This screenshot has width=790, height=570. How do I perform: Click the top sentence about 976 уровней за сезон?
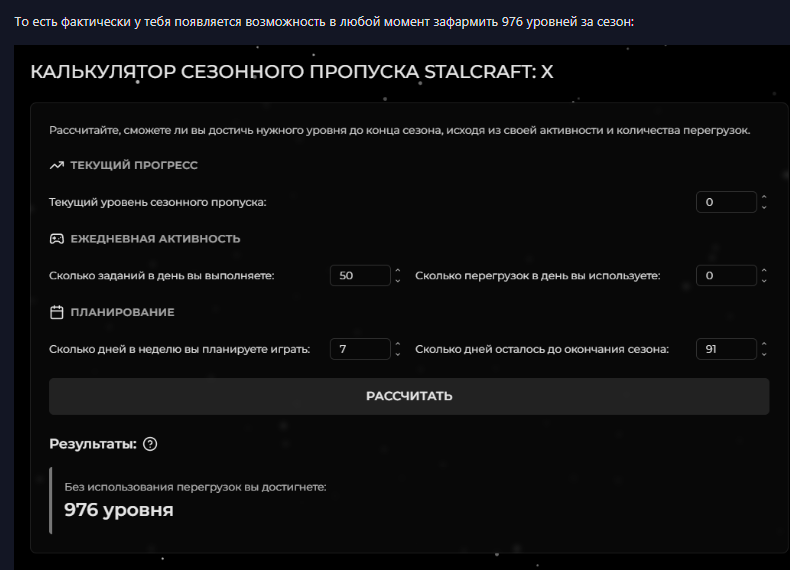(x=324, y=22)
